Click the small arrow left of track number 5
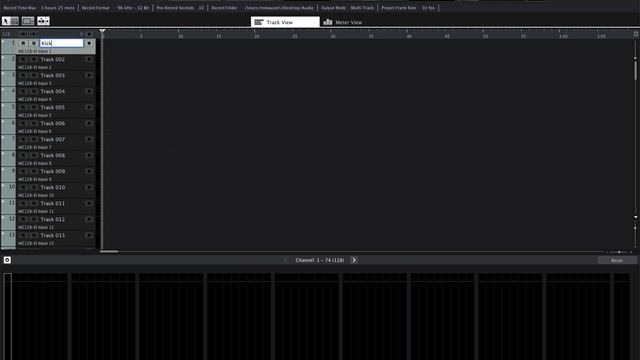The height and width of the screenshot is (360, 640). point(4,106)
